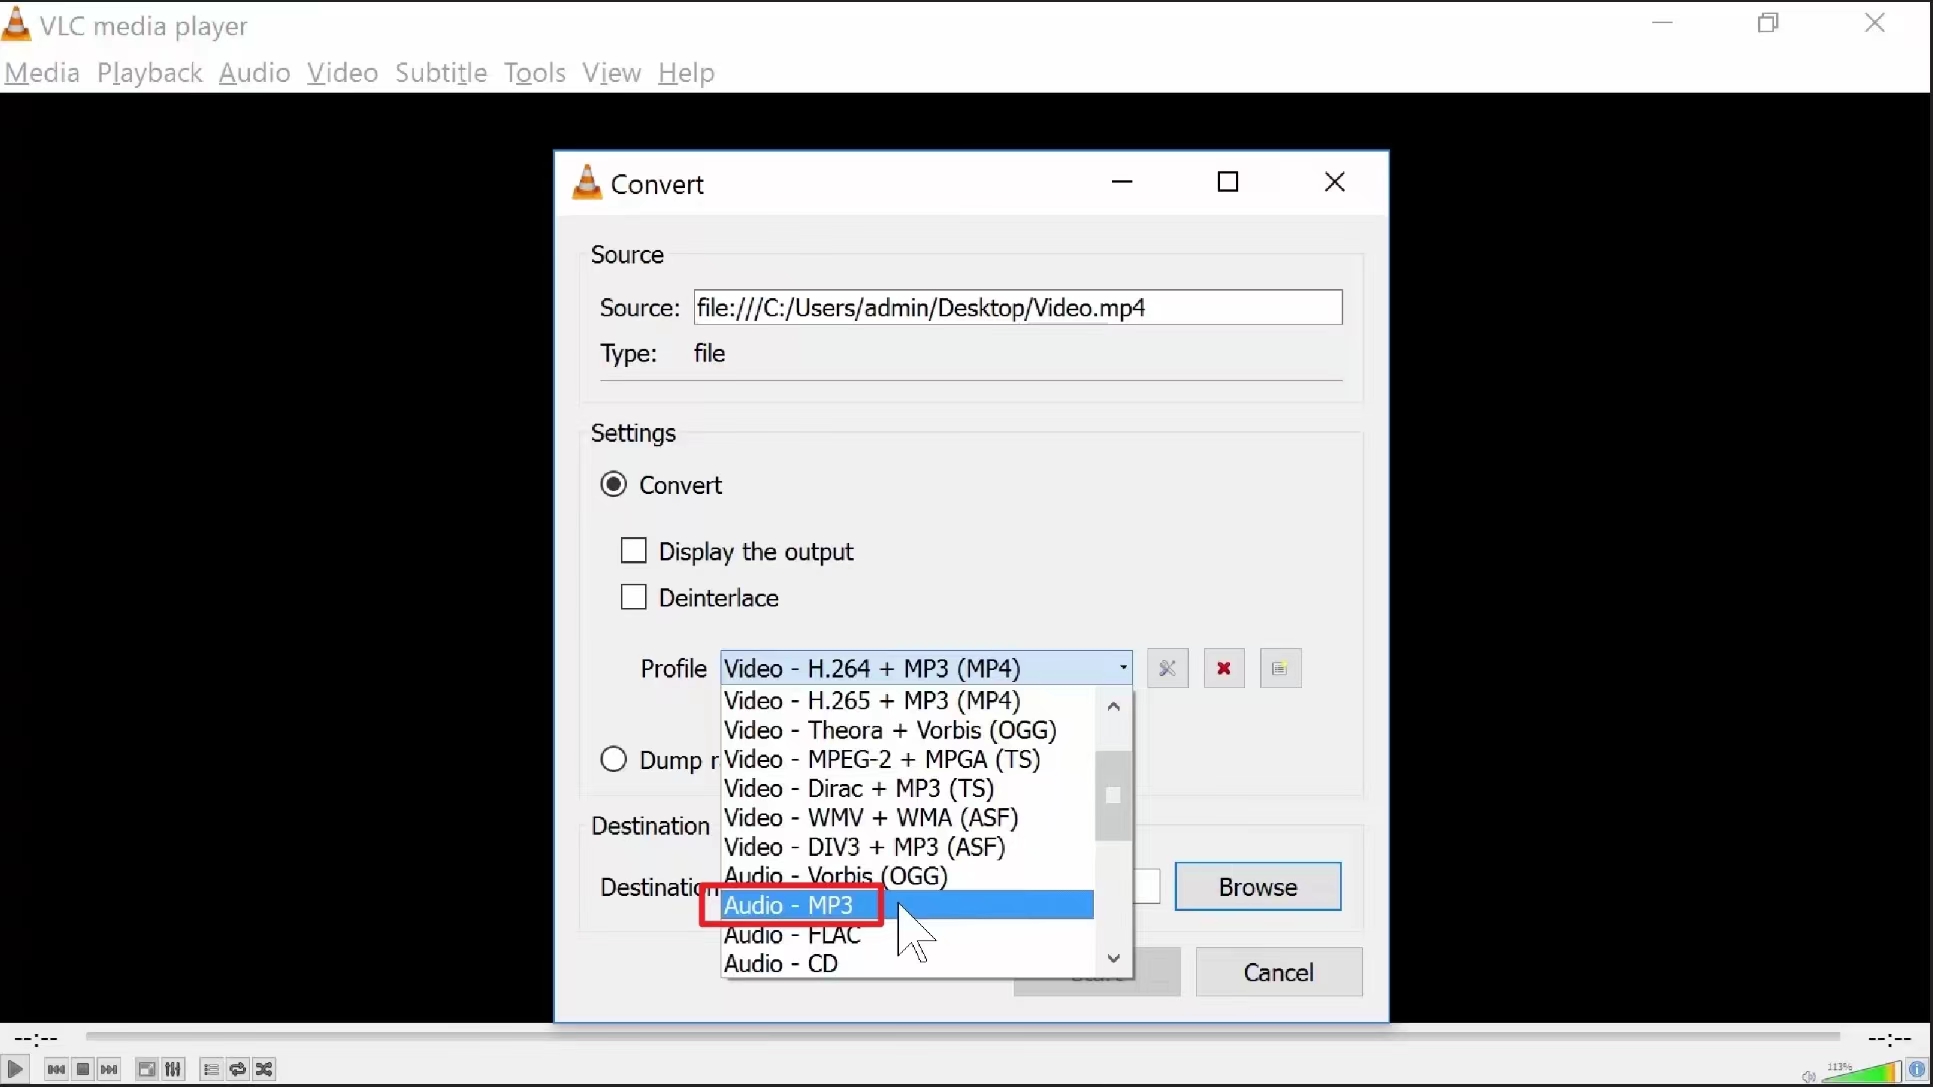Collapse the Profile dropdown arrow
The image size is (1933, 1087).
point(1123,668)
